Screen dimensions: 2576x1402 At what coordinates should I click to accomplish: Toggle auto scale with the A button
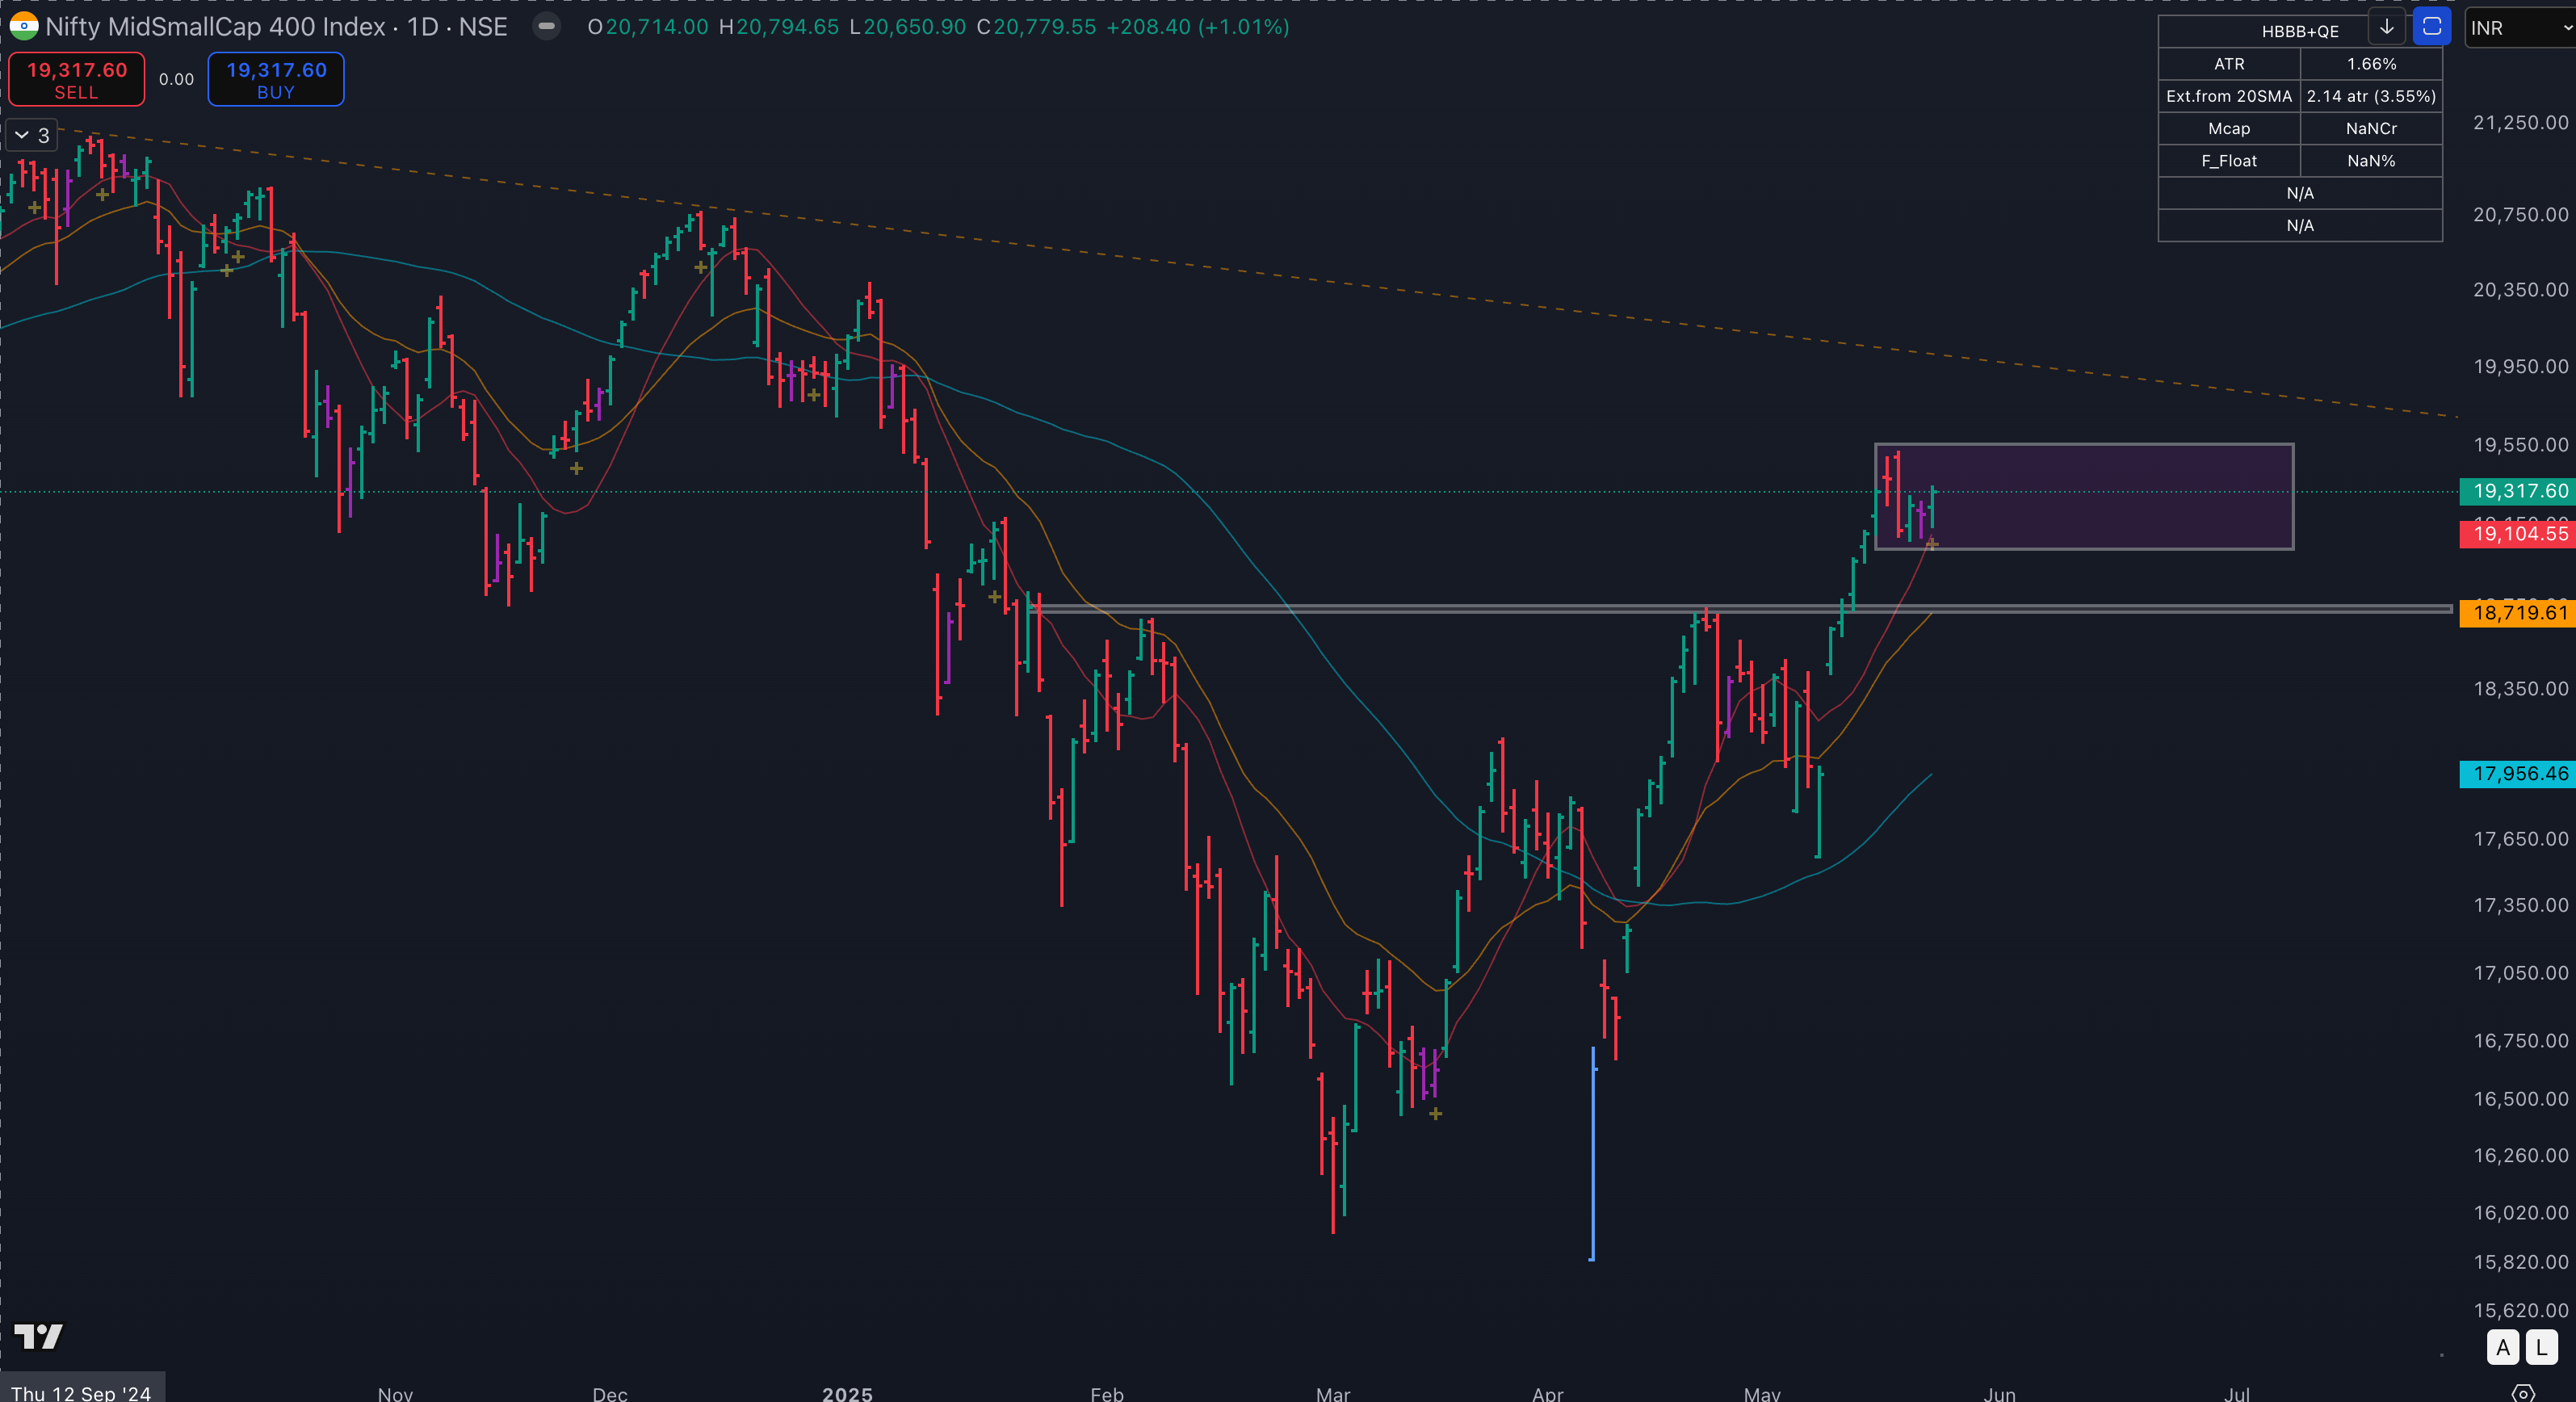click(x=2502, y=1347)
